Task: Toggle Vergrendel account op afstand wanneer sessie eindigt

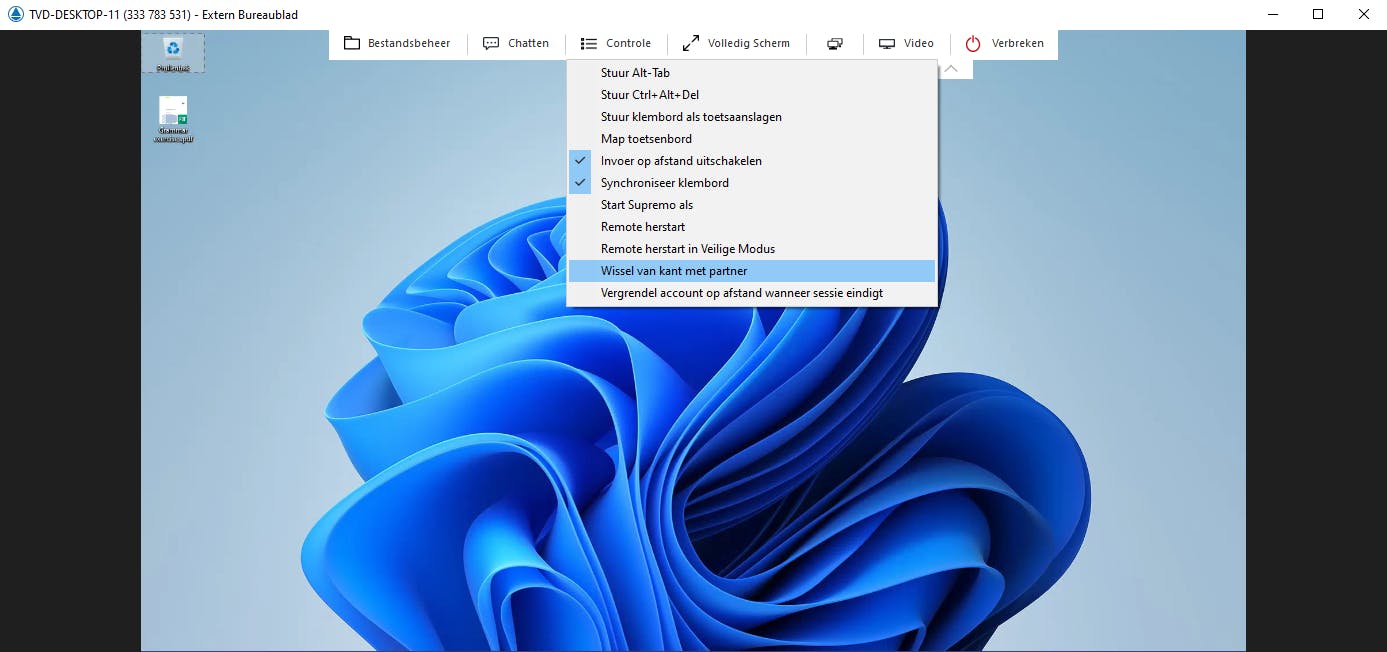Action: click(752, 293)
